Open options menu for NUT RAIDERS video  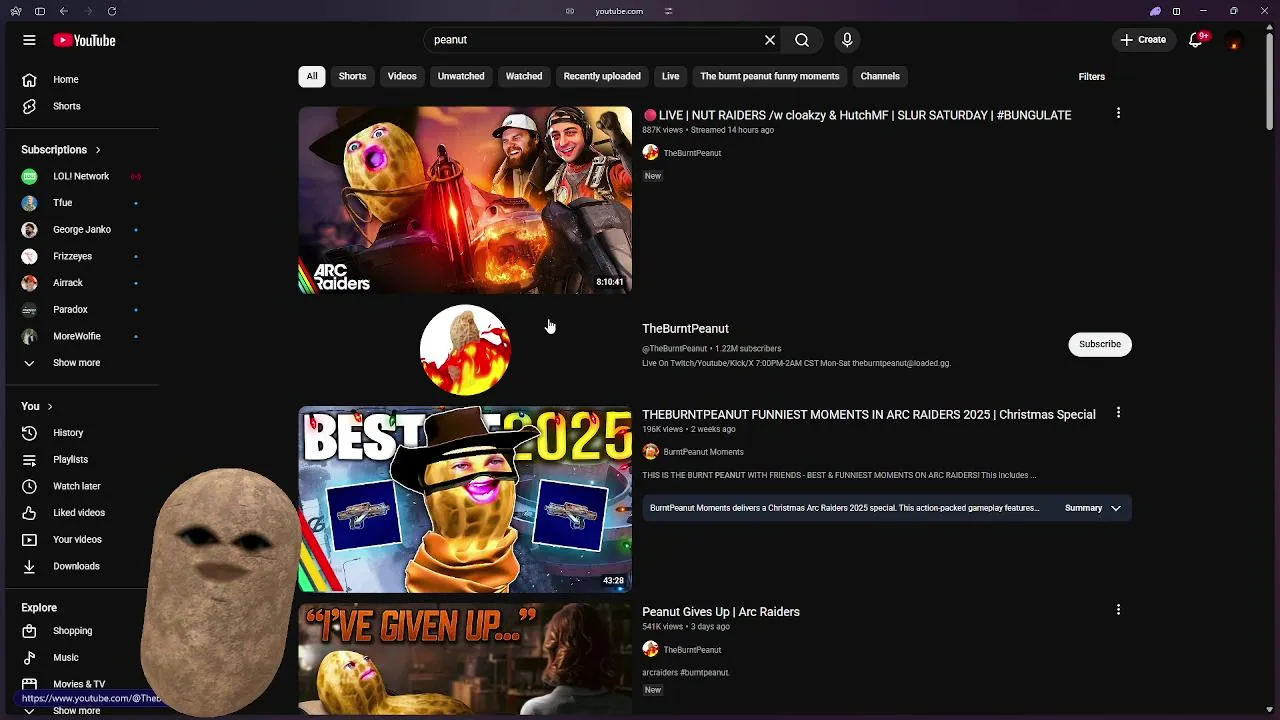click(x=1118, y=114)
